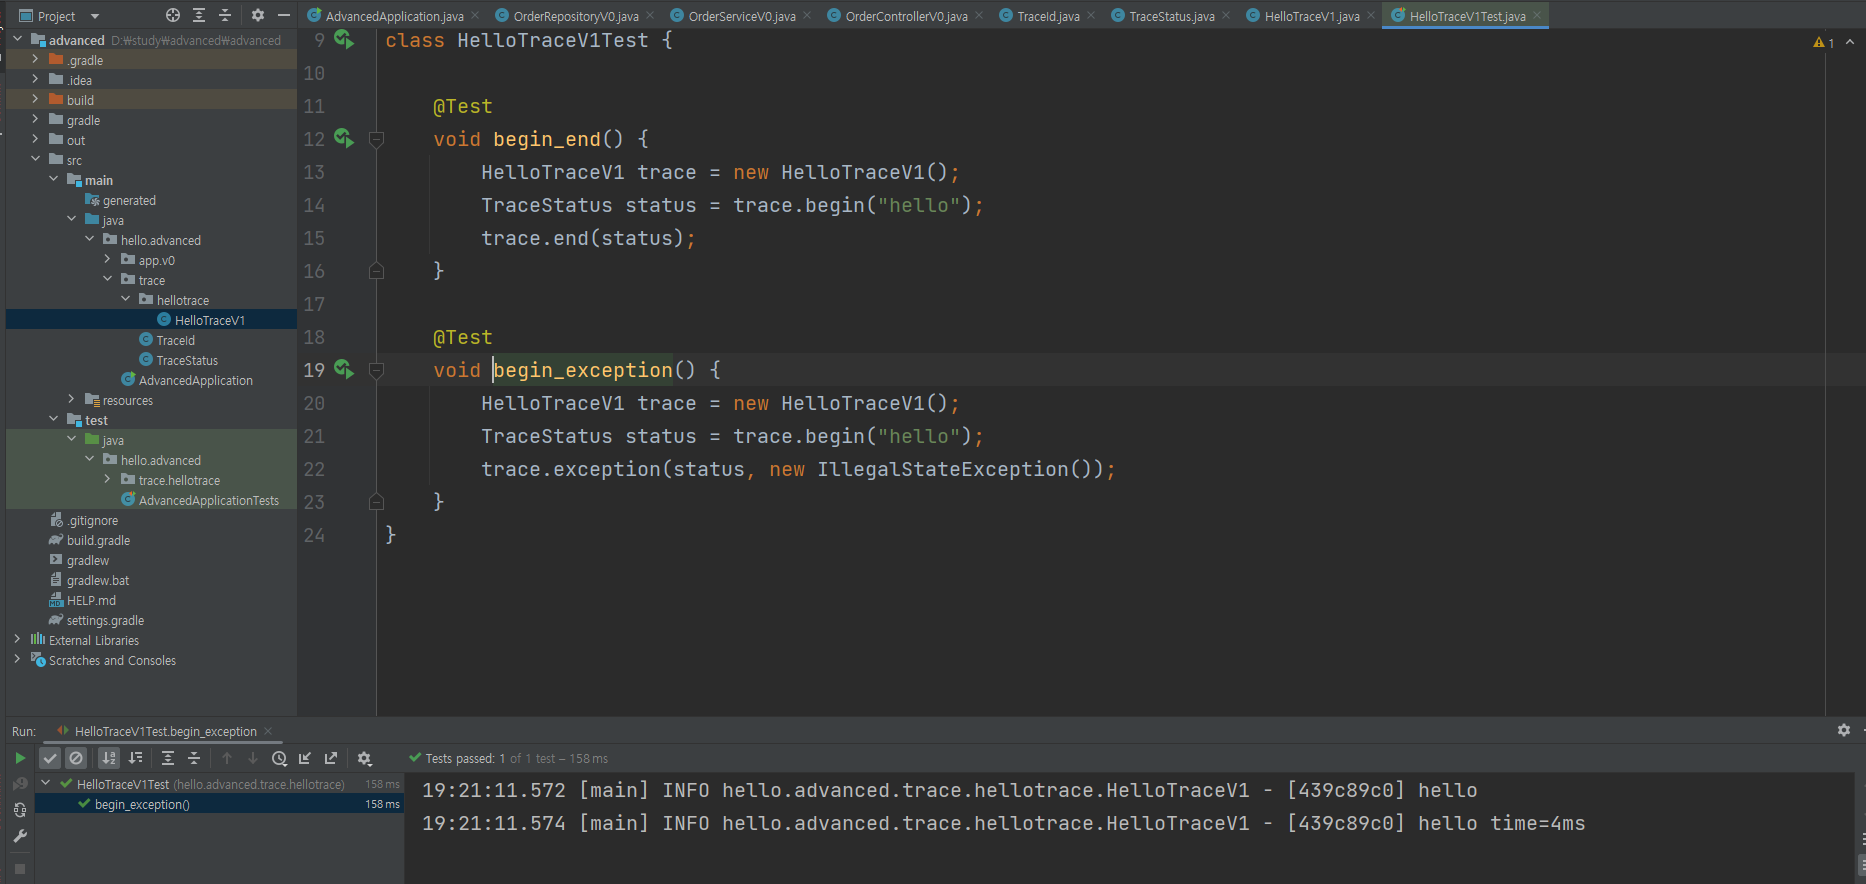
Task: Click fold end marker on line 16
Action: point(376,271)
